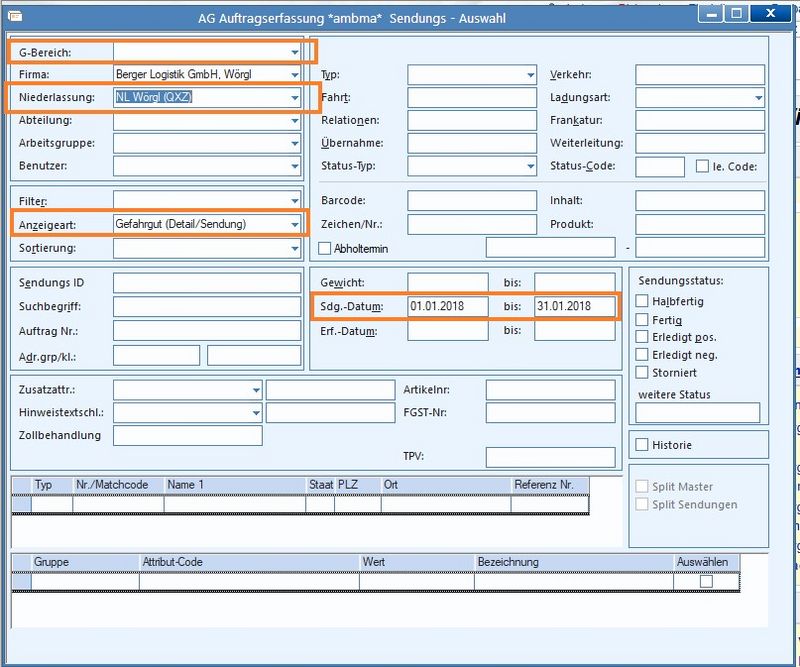Expand the Firma dropdown list

(x=295, y=75)
